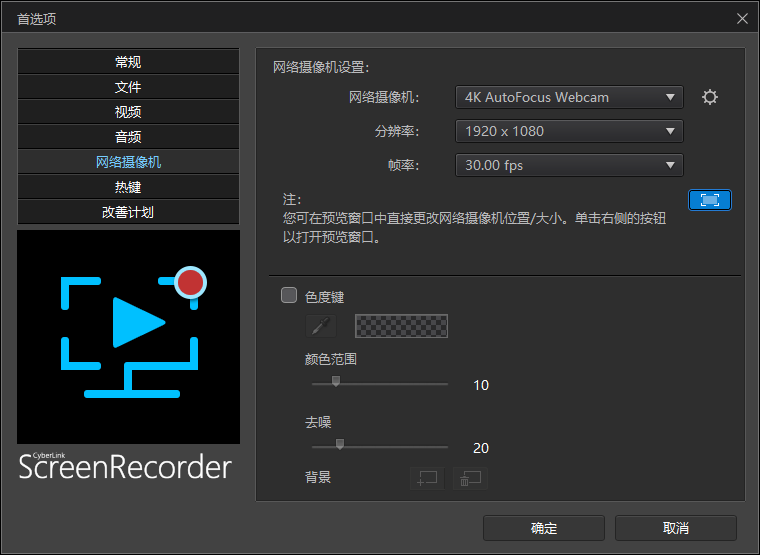This screenshot has height=555, width=760.
Task: Click the 去噪 value 20
Action: (x=481, y=448)
